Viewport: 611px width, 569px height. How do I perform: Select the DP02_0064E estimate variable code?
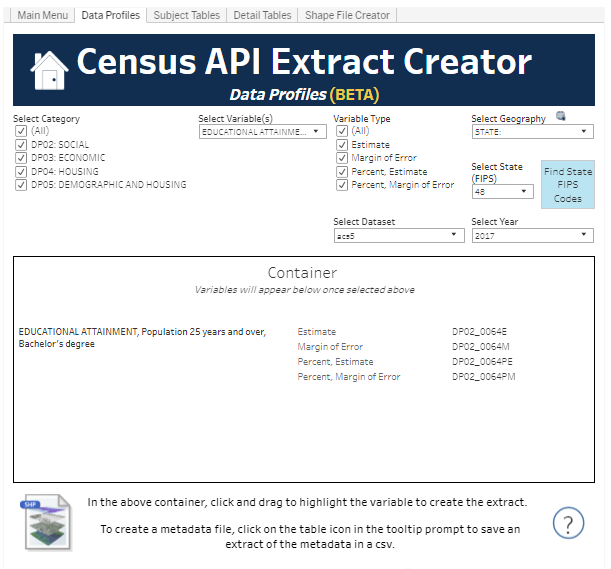pos(479,332)
